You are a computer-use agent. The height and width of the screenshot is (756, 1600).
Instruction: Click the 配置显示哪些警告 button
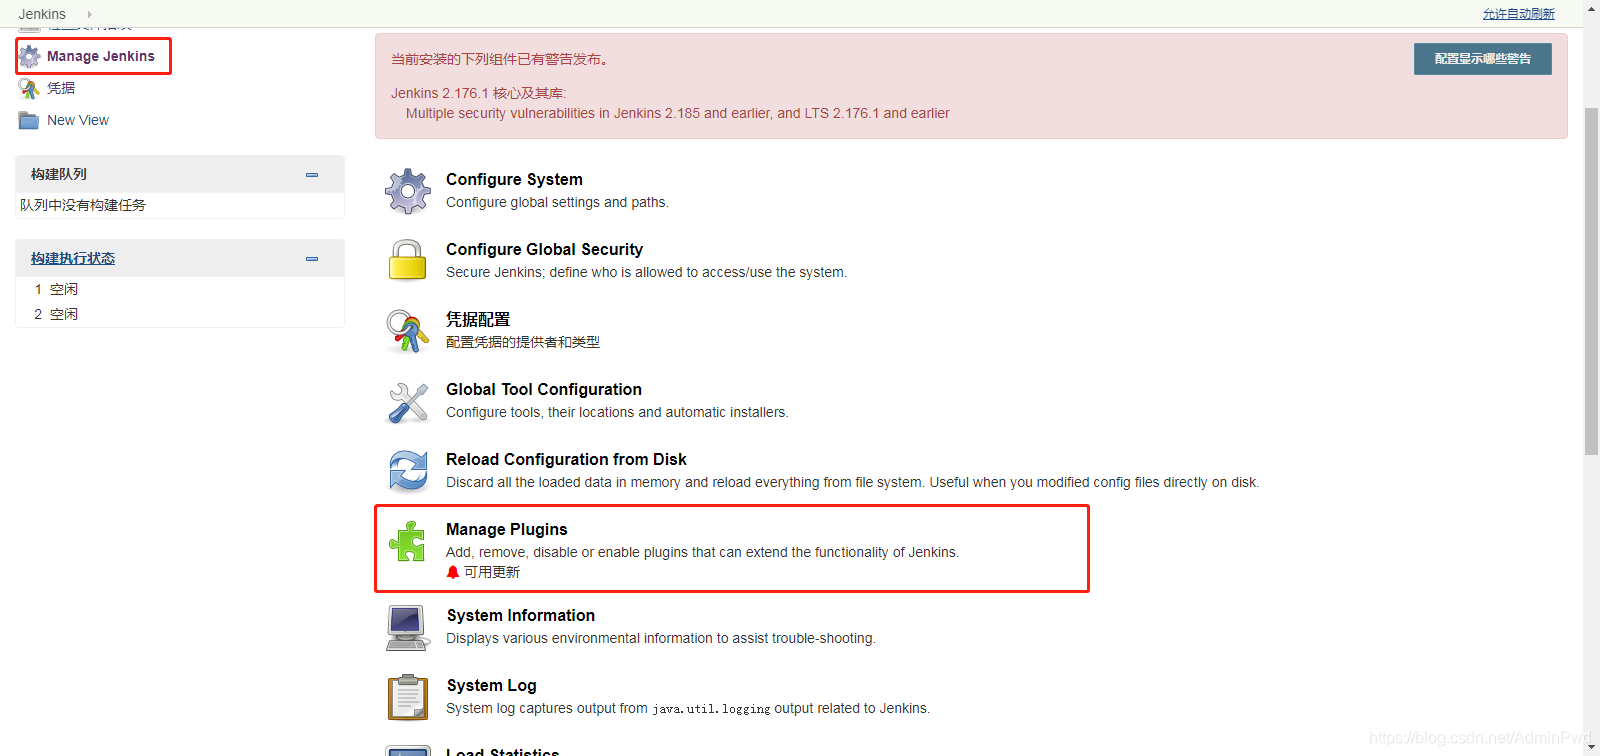1483,59
